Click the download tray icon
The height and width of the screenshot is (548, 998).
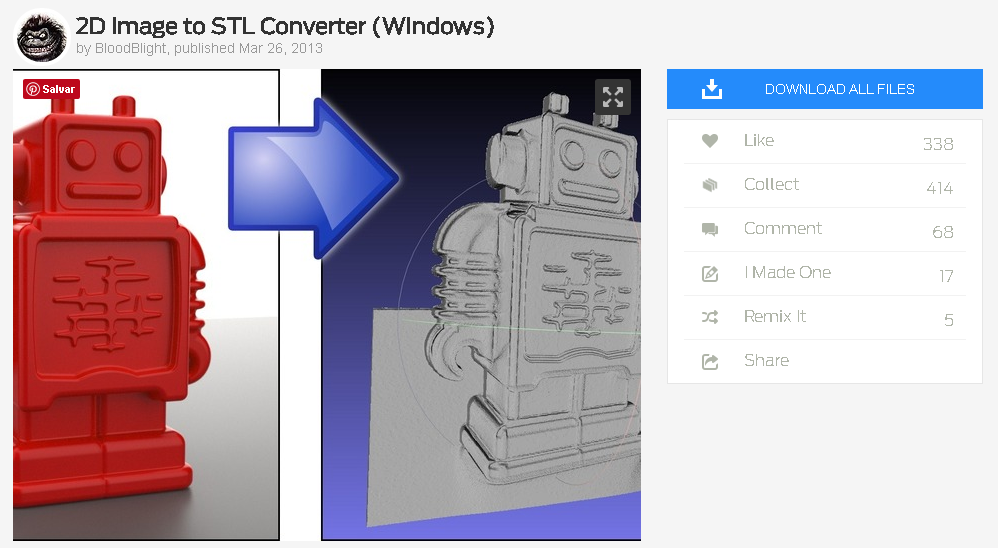pyautogui.click(x=712, y=89)
